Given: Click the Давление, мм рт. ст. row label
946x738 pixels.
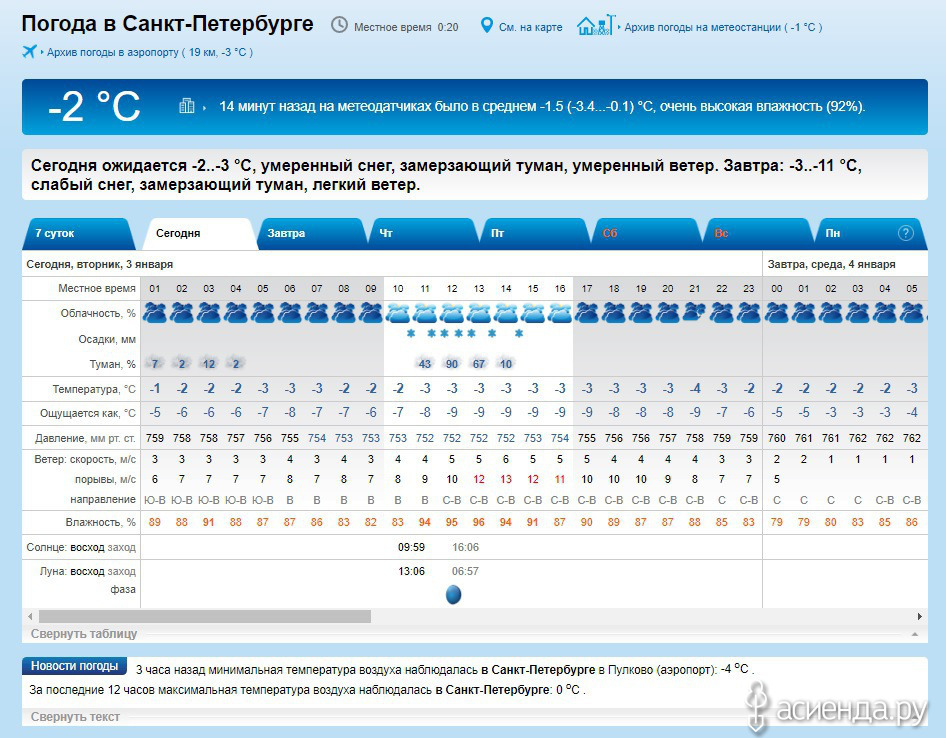Looking at the screenshot, I should coord(85,438).
